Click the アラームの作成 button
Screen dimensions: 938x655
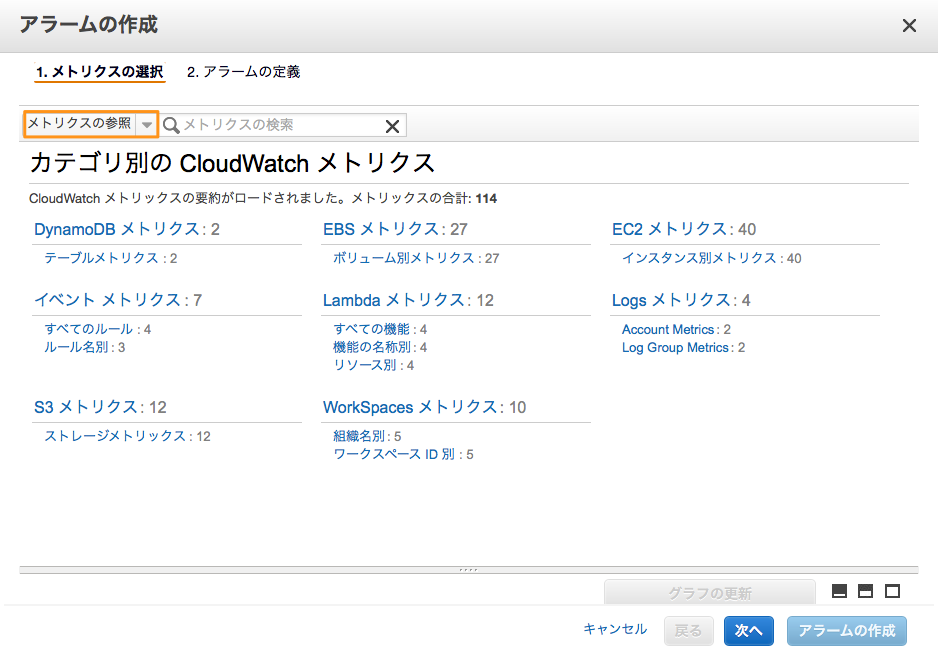tap(846, 630)
